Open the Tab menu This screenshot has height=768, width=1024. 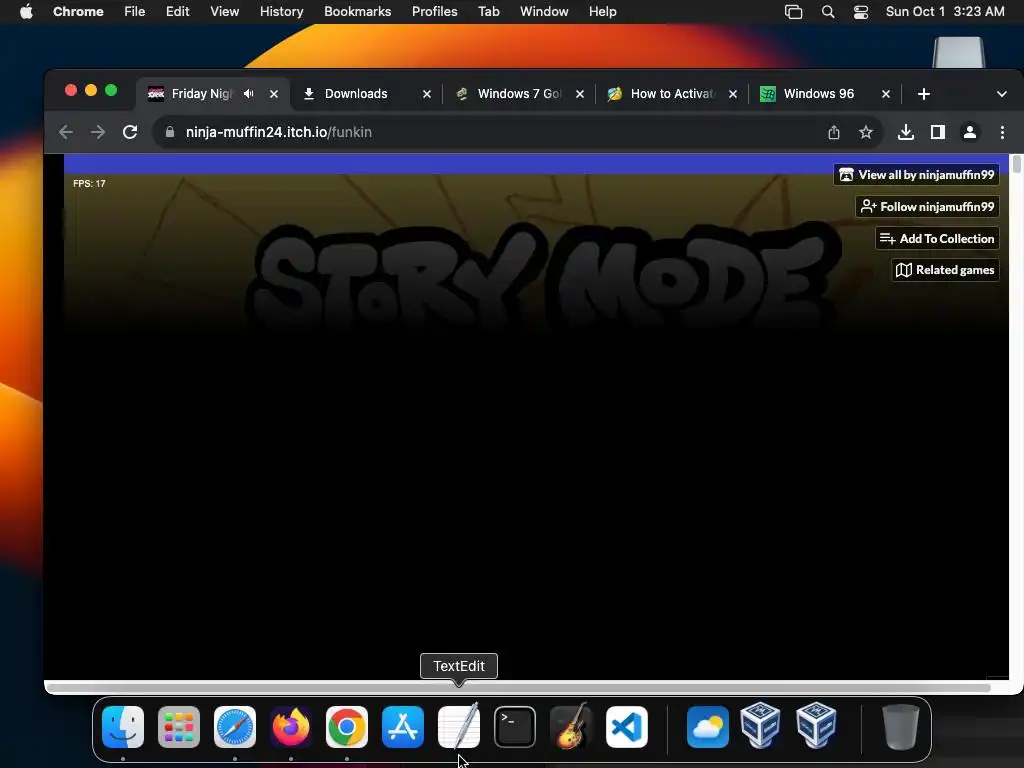click(488, 12)
